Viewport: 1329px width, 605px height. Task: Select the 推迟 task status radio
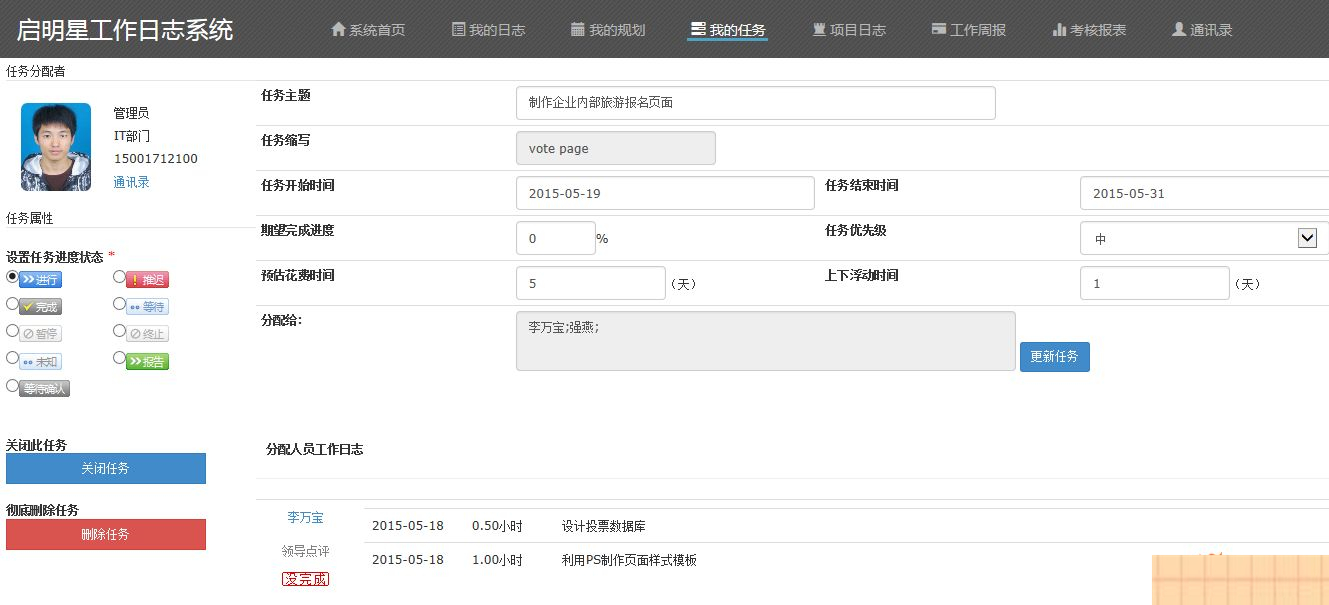(120, 280)
